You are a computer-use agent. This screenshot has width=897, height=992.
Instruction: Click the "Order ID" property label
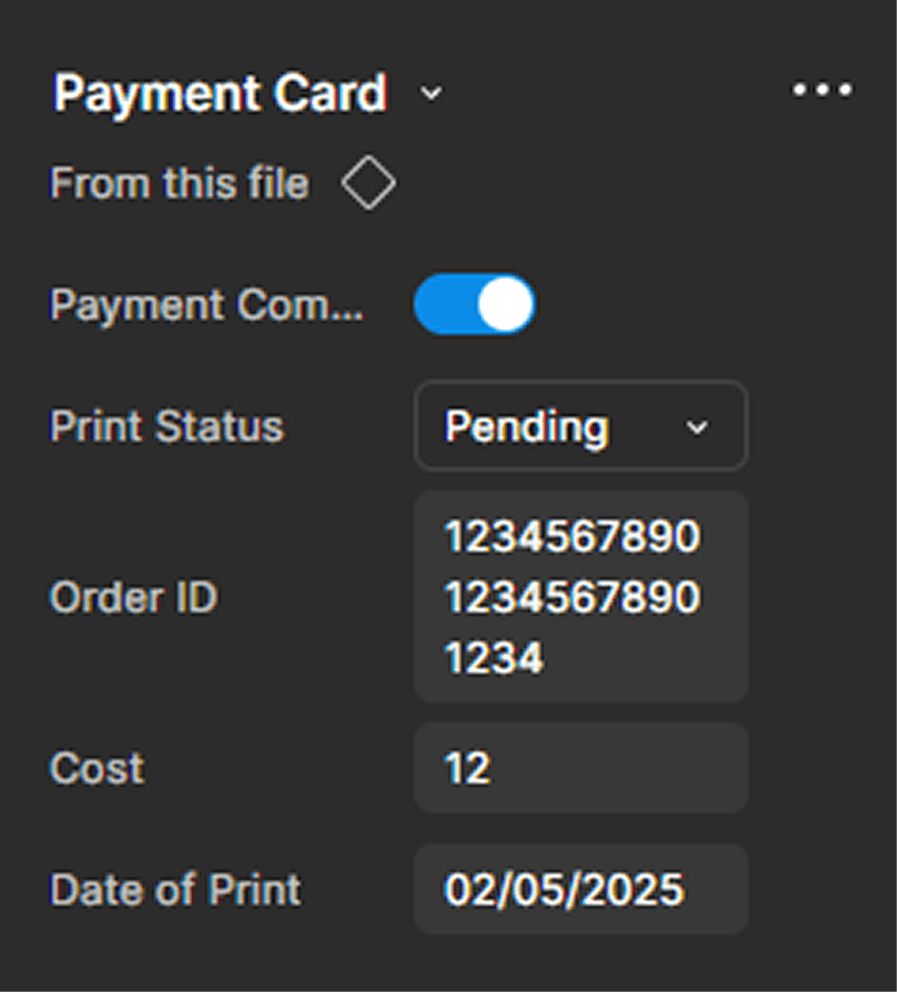pyautogui.click(x=133, y=598)
